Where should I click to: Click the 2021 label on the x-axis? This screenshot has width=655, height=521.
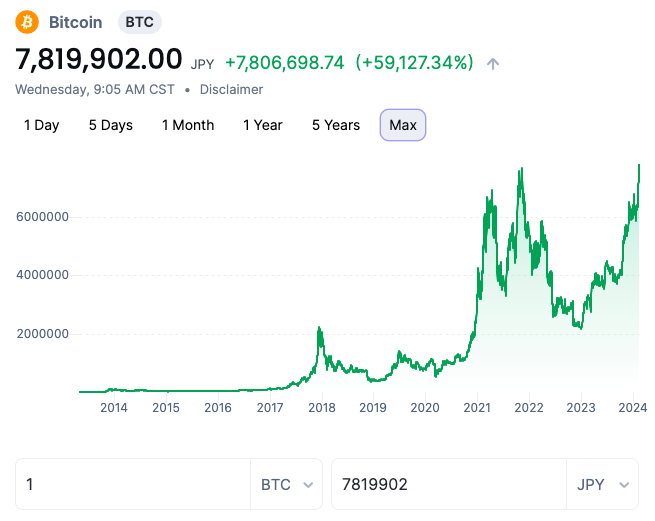477,408
